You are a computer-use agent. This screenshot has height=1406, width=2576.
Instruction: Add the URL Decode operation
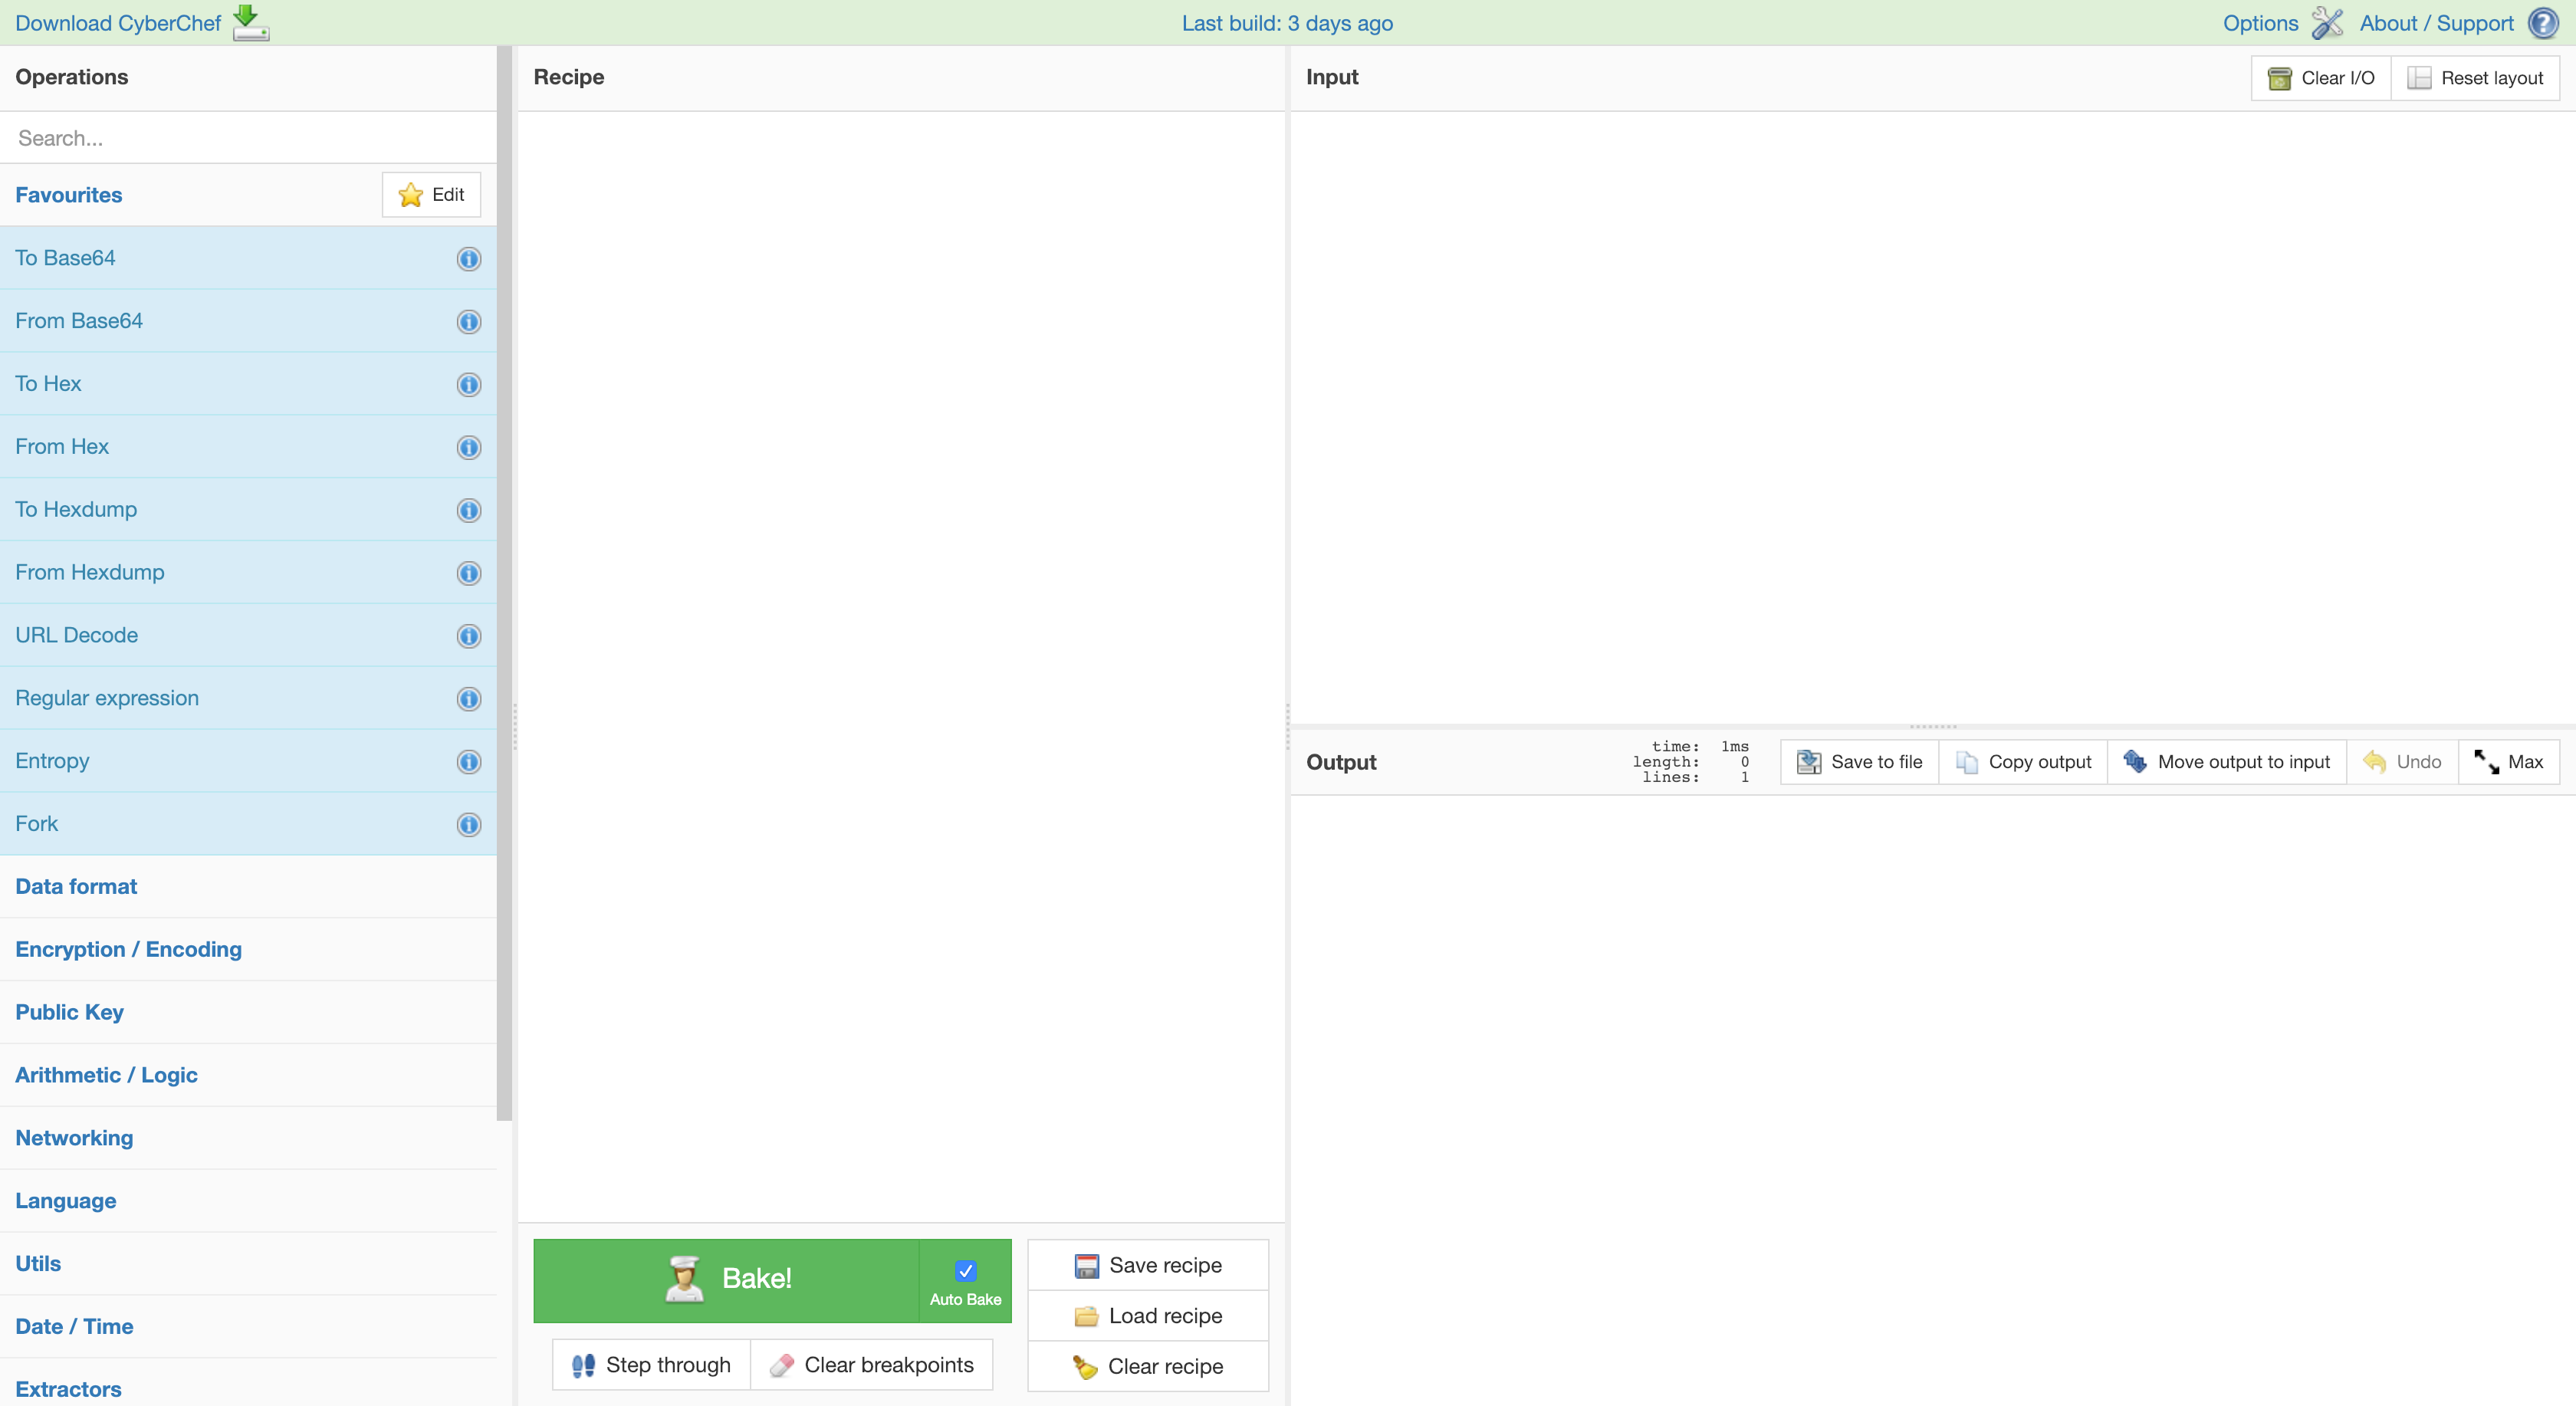[x=77, y=636]
